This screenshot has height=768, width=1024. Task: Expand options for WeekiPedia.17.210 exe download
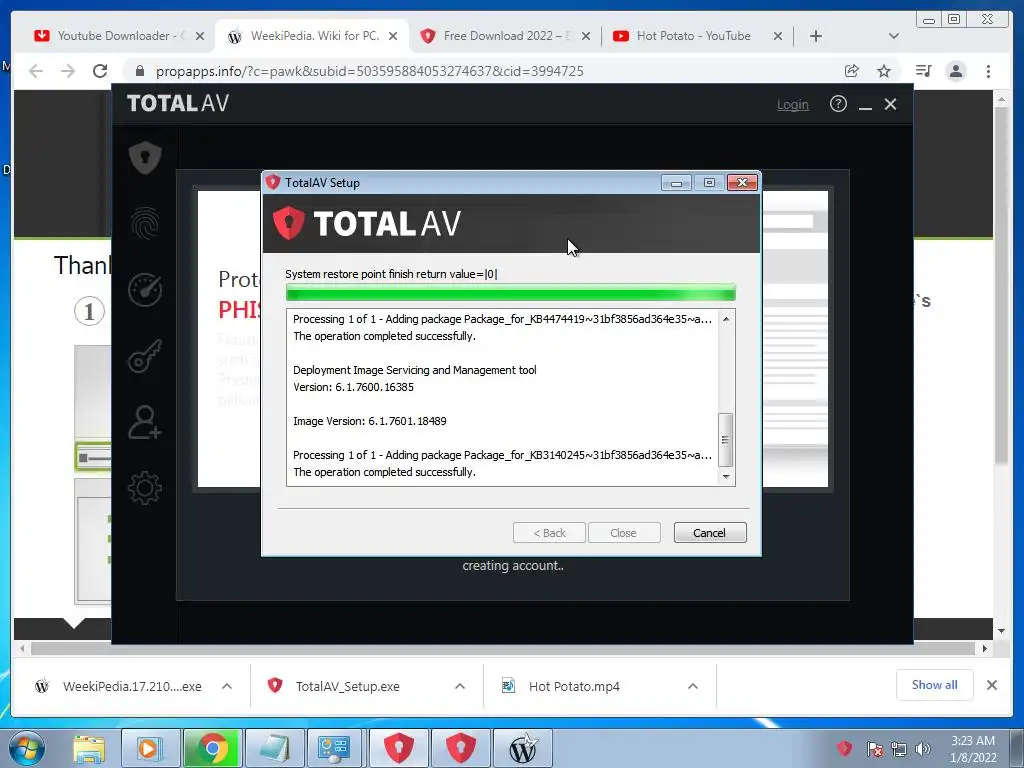227,686
